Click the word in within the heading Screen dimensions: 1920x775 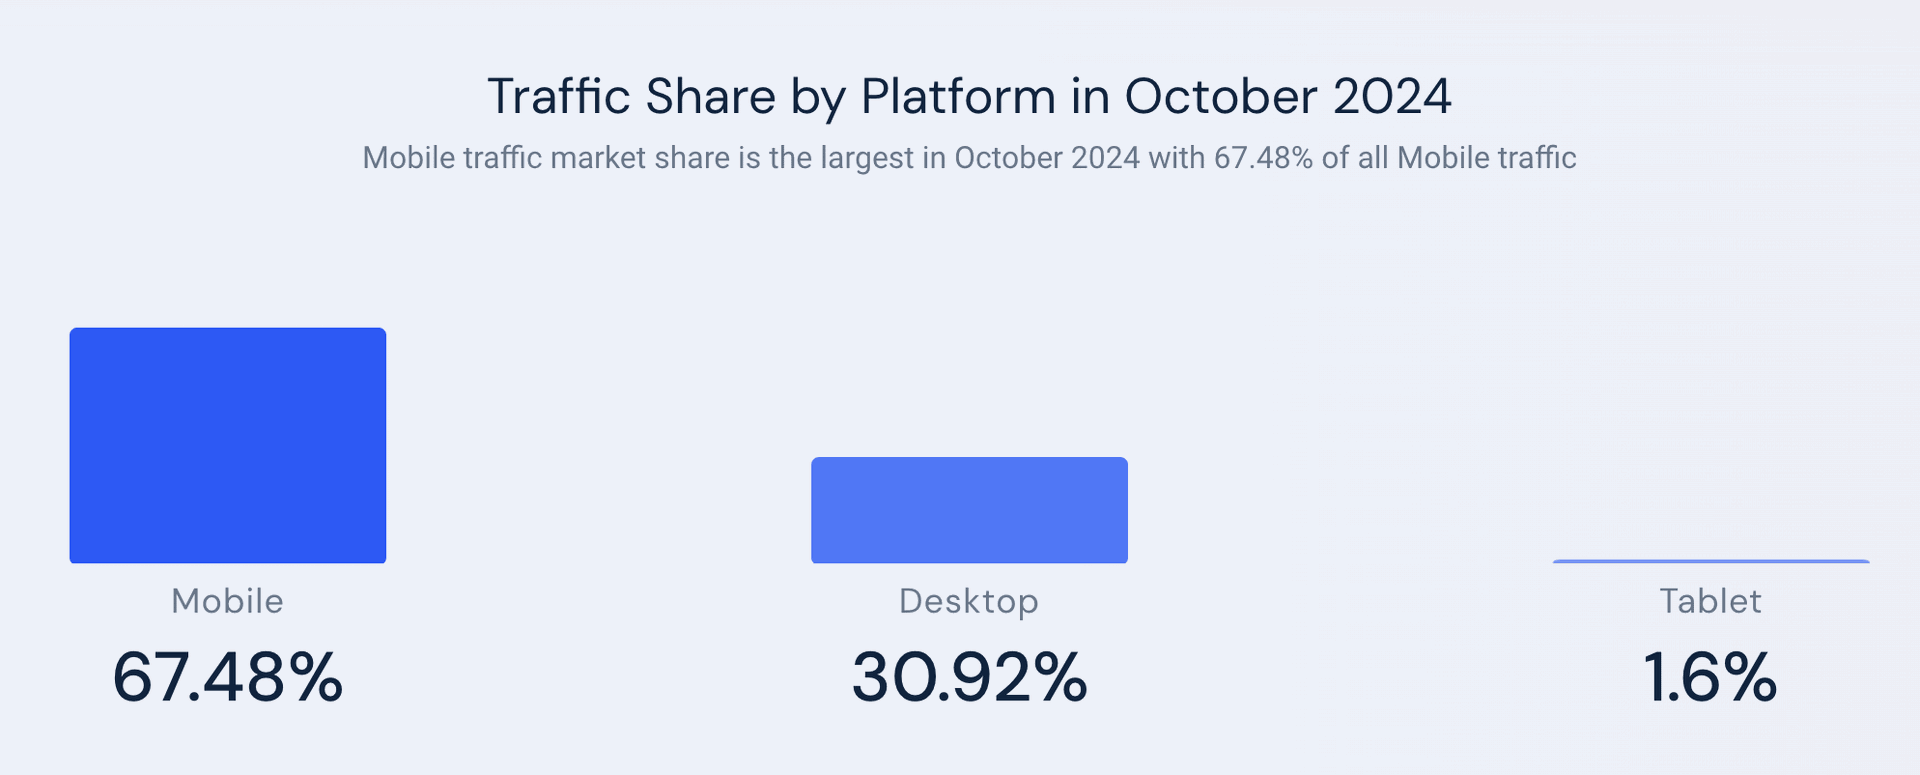1090,97
